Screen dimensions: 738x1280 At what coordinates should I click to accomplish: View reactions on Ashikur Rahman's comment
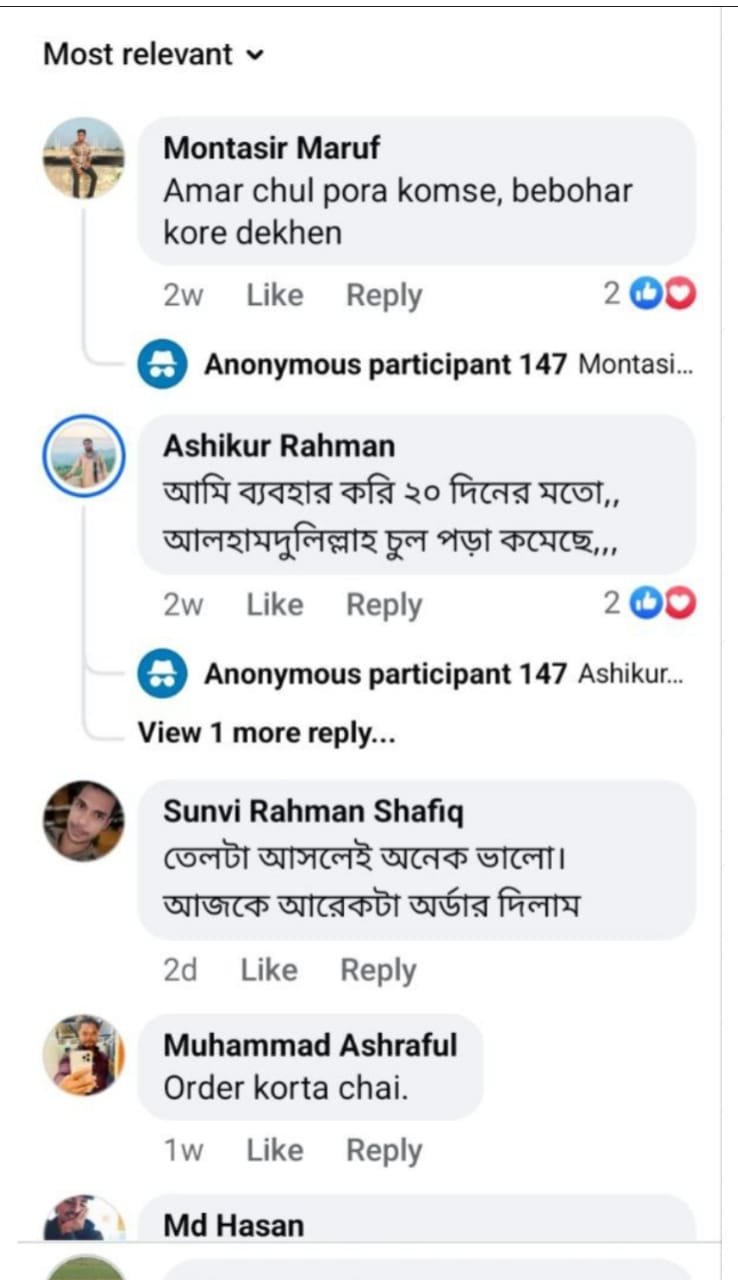pos(650,604)
